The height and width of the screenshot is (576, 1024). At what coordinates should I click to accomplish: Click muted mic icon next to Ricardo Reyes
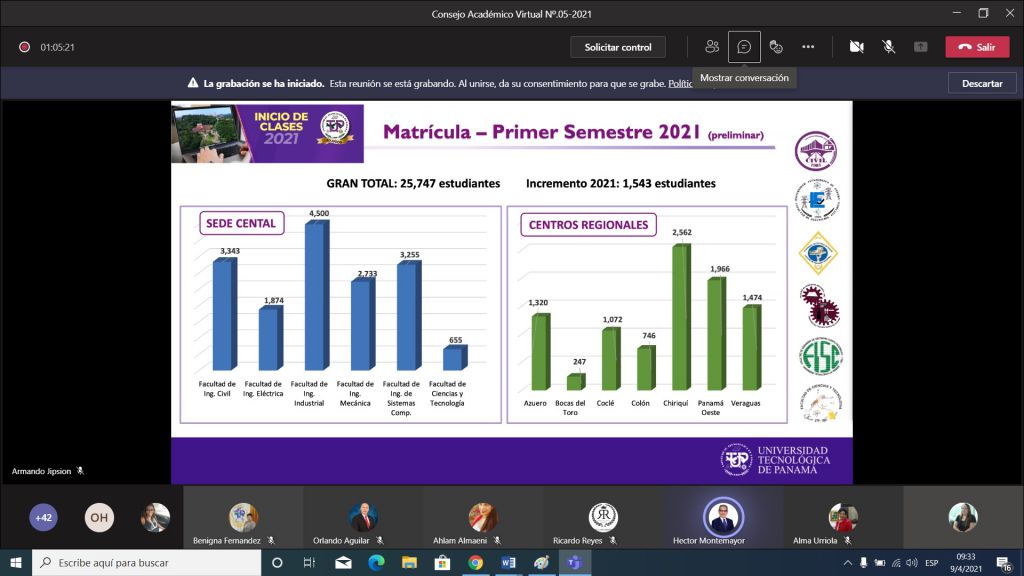point(613,541)
